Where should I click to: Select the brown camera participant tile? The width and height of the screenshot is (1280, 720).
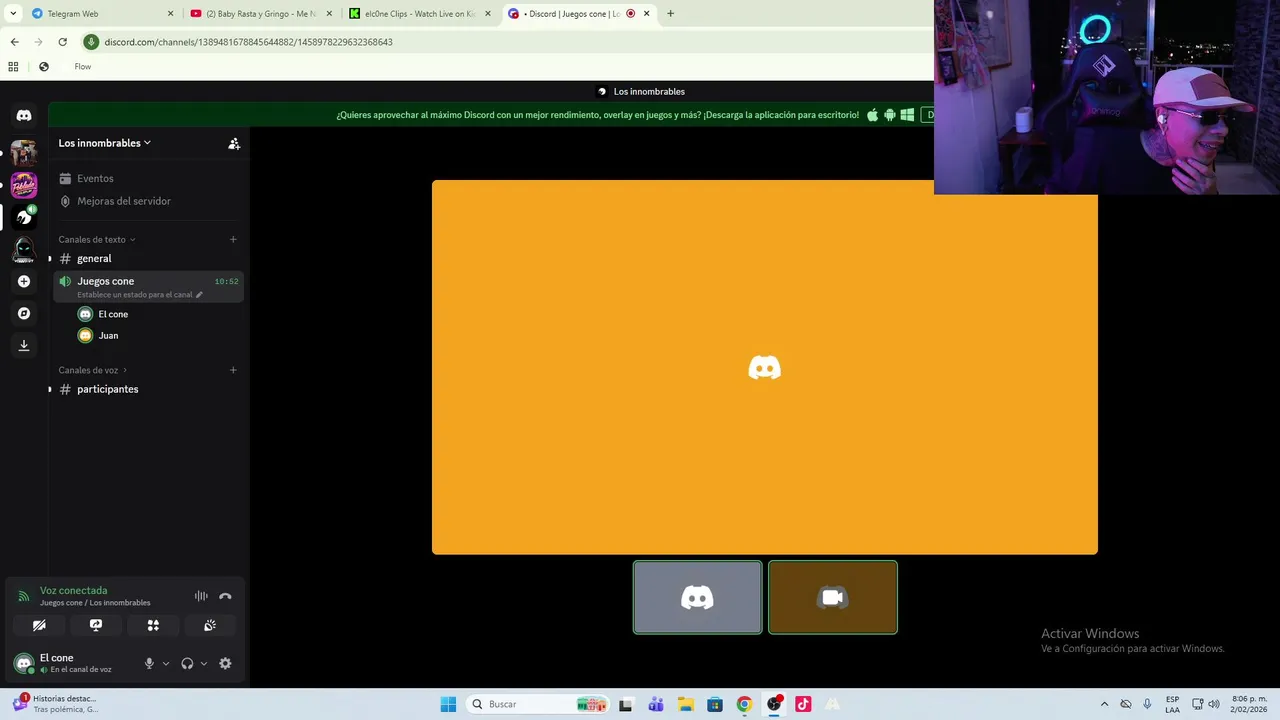833,597
